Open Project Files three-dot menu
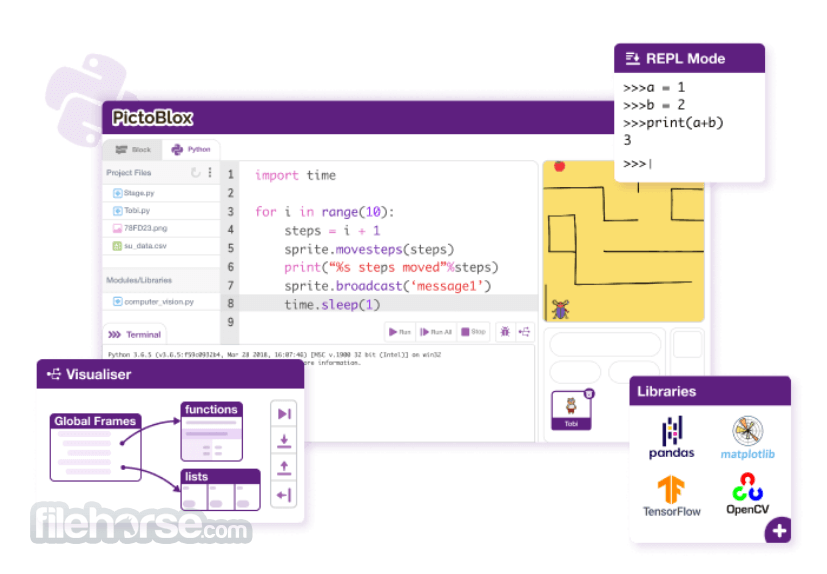 tap(210, 173)
